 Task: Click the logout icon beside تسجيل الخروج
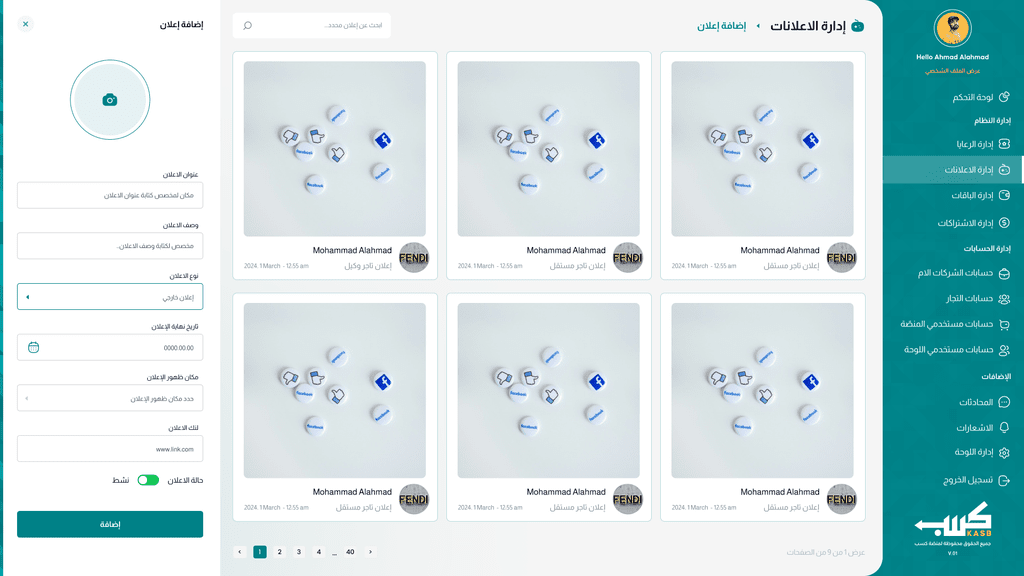pos(1004,480)
